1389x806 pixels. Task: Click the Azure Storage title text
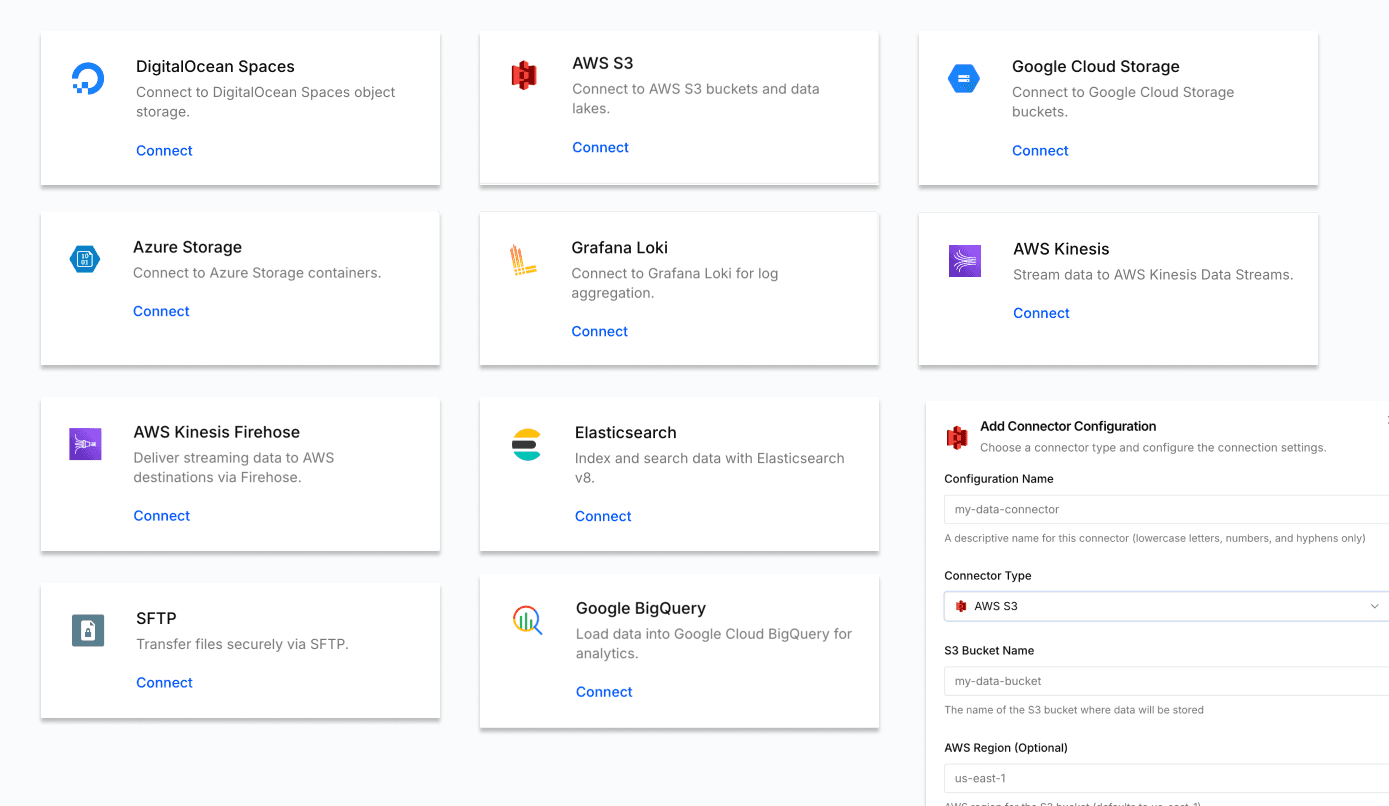pyautogui.click(x=187, y=247)
